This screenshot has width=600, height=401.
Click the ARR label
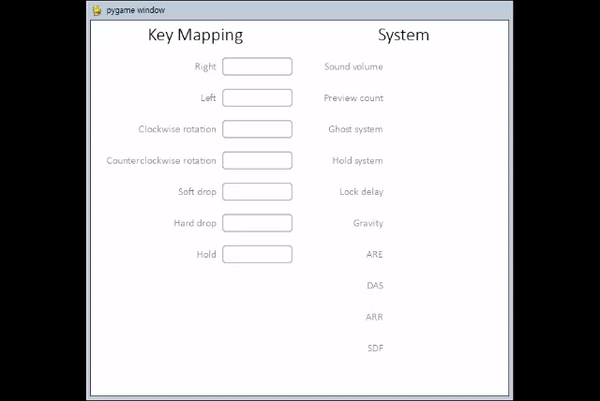point(374,317)
